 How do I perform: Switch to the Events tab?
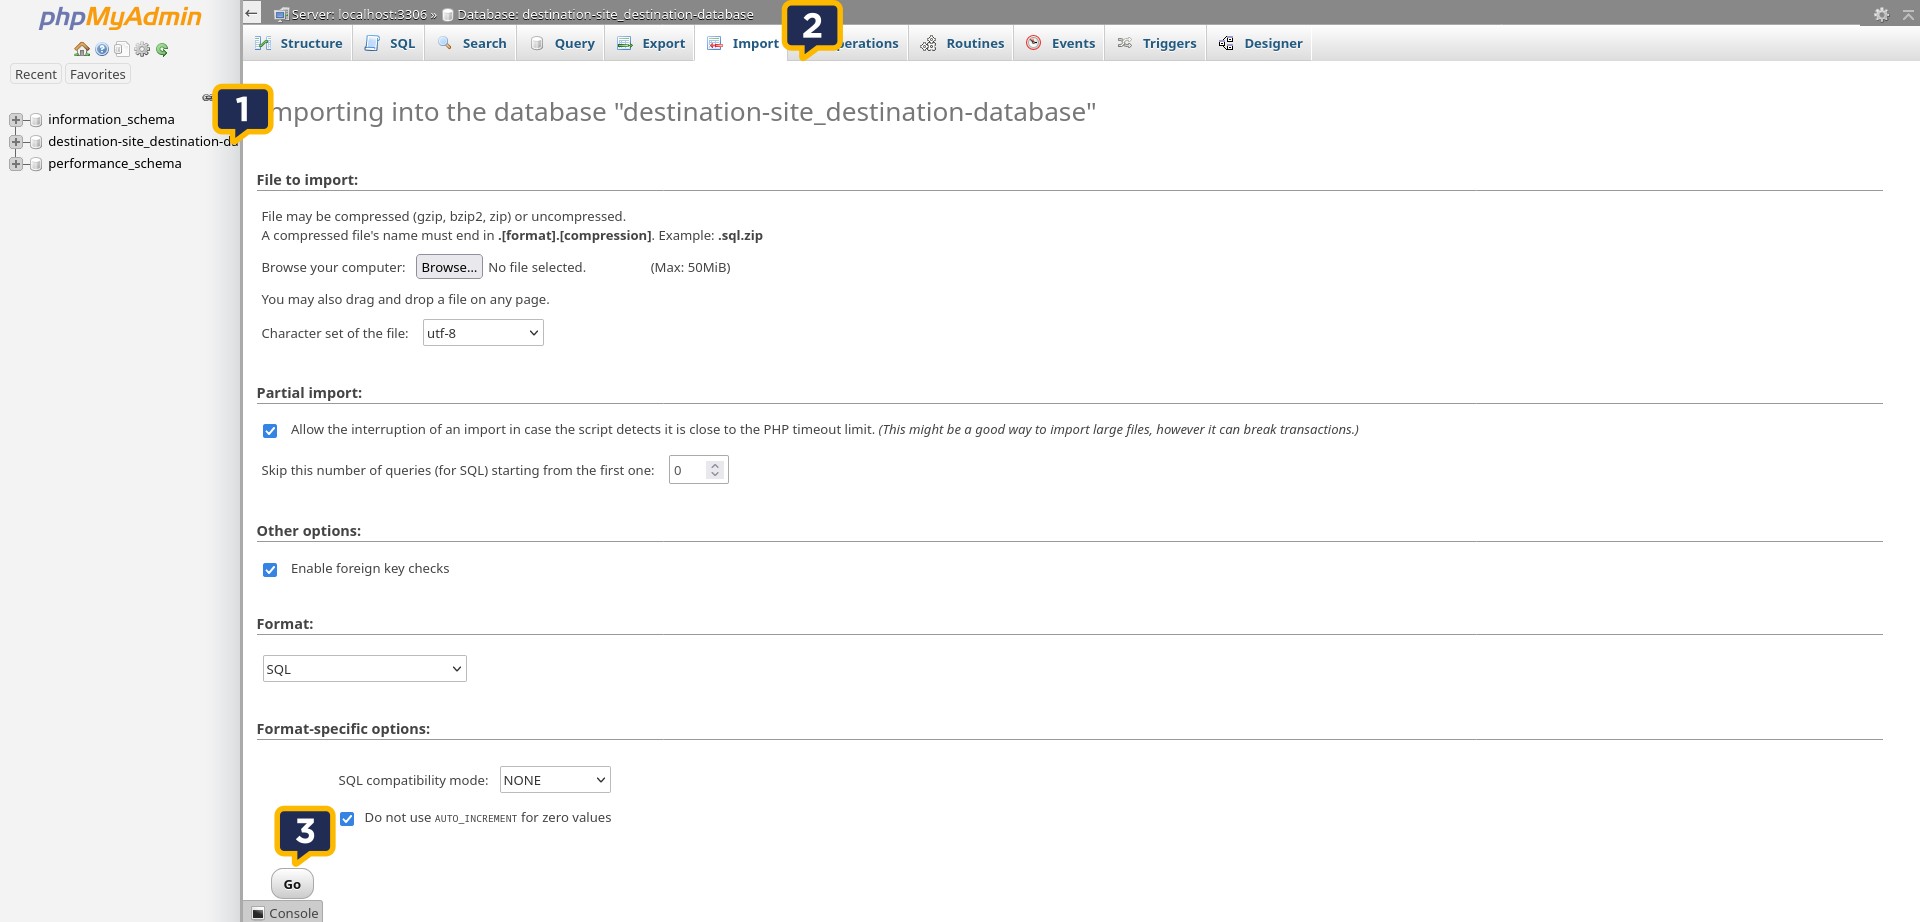pos(1060,43)
